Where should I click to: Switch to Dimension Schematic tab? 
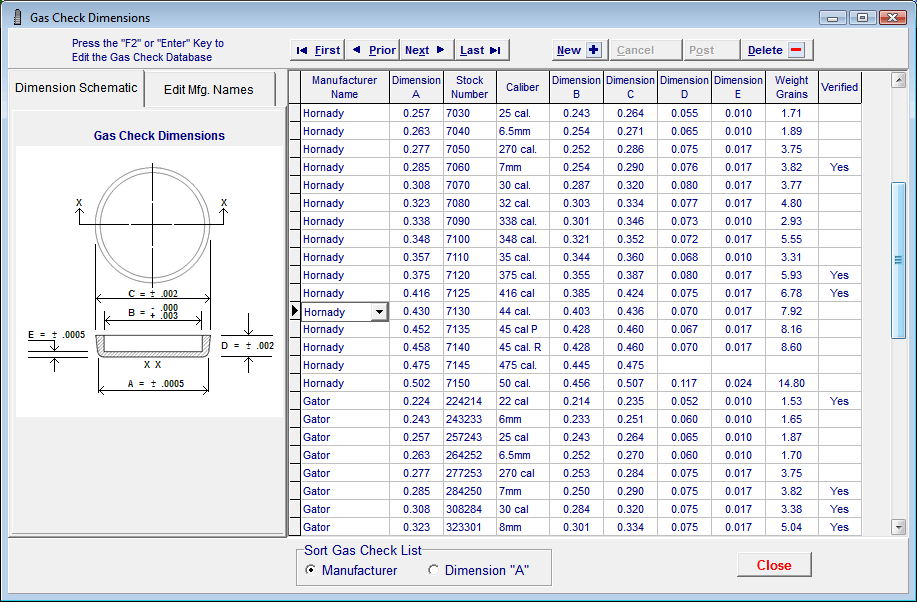[x=76, y=88]
